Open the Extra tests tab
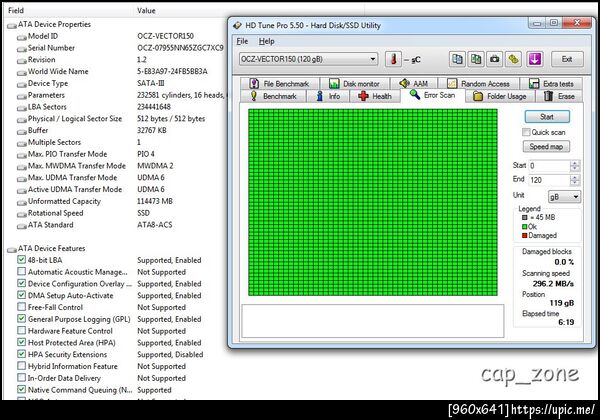 point(551,83)
